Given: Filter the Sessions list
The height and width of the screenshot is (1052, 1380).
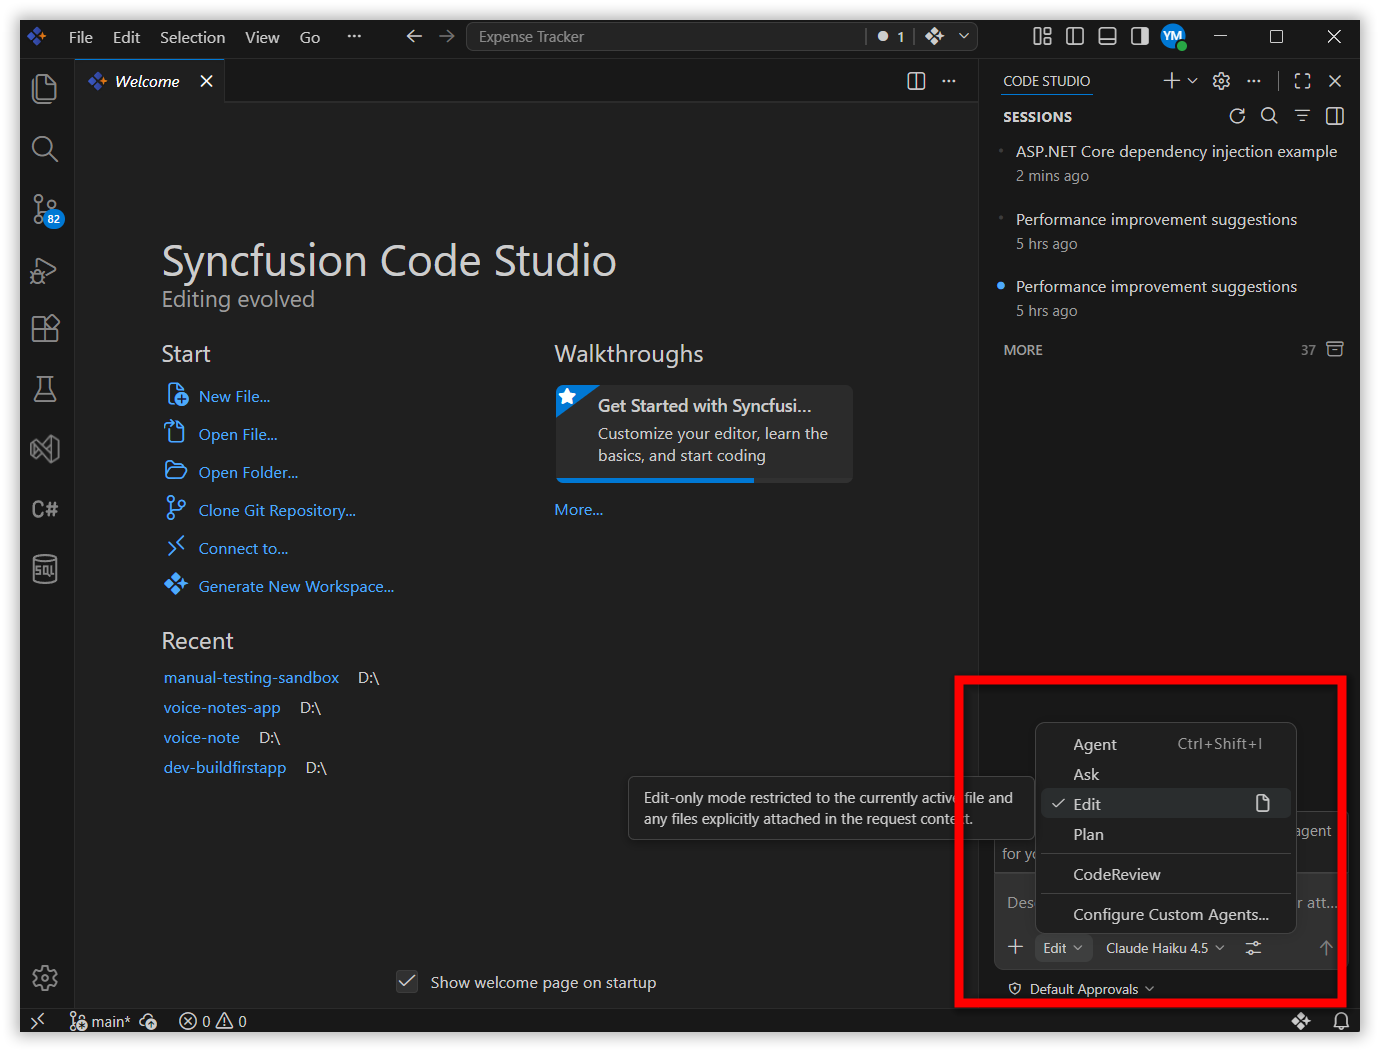Looking at the screenshot, I should pos(1302,116).
